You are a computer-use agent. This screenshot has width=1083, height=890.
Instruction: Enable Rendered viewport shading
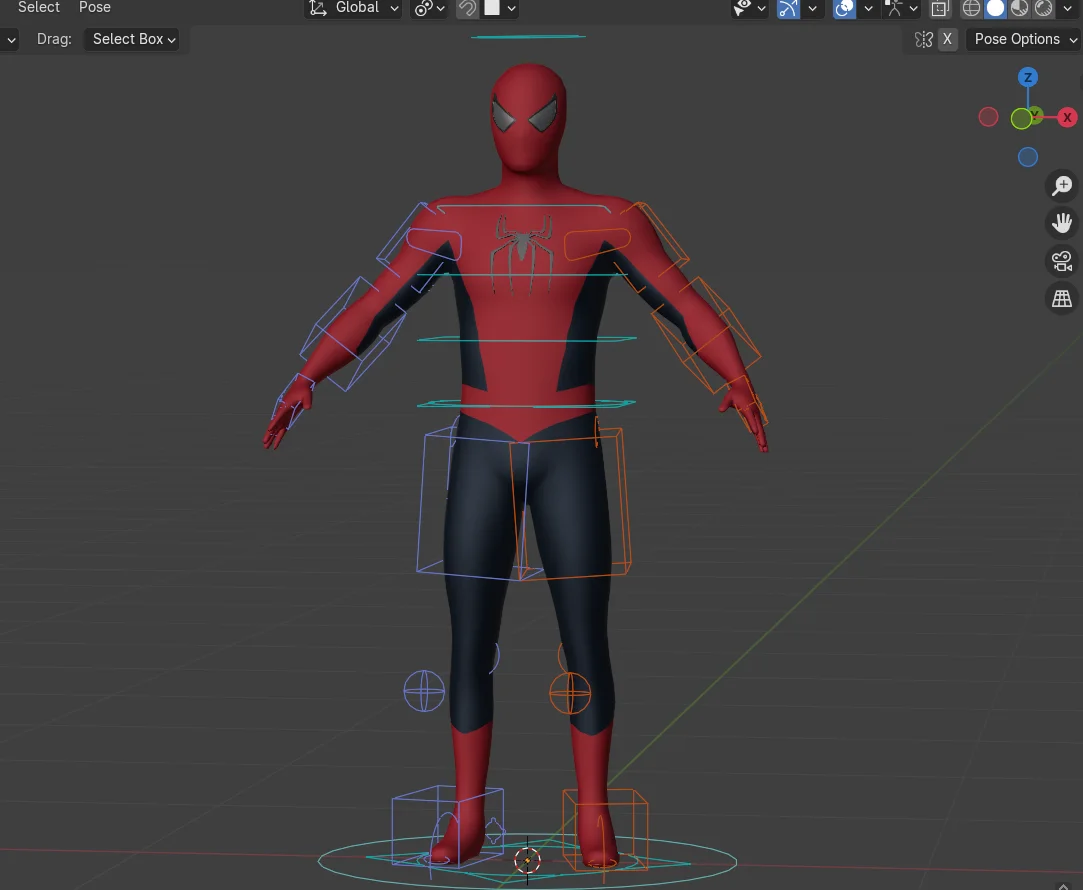(1044, 9)
